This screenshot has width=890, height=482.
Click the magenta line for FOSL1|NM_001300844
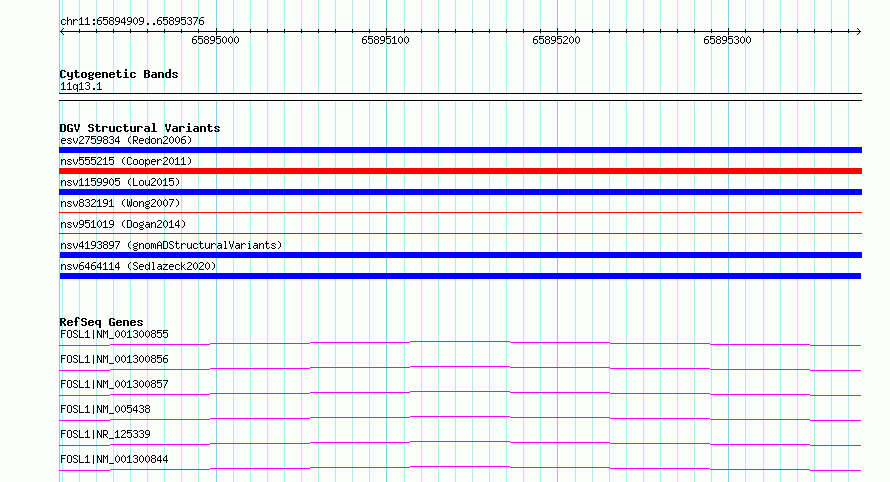[460, 468]
